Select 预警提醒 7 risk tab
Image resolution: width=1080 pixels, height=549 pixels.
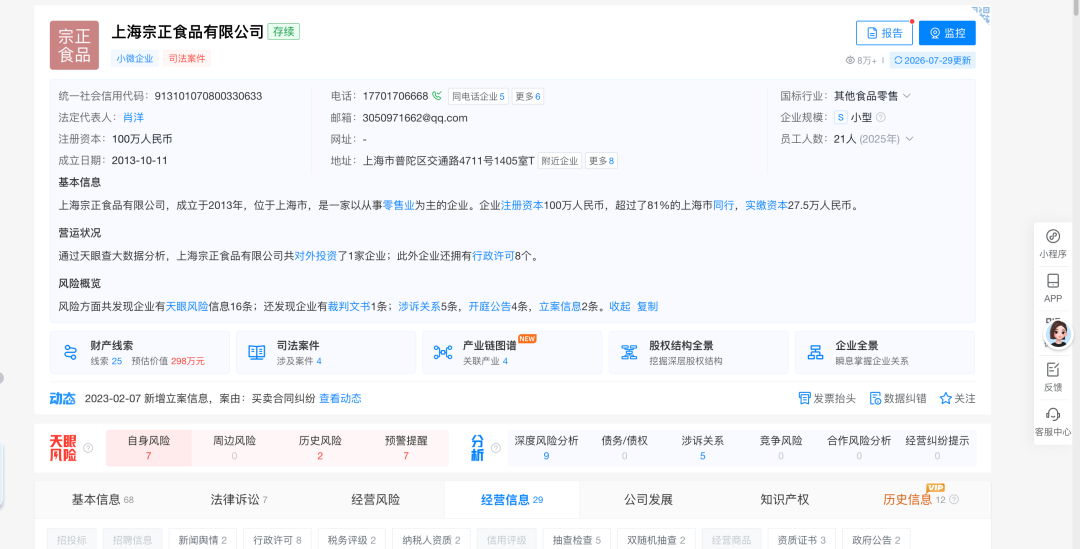[x=406, y=448]
